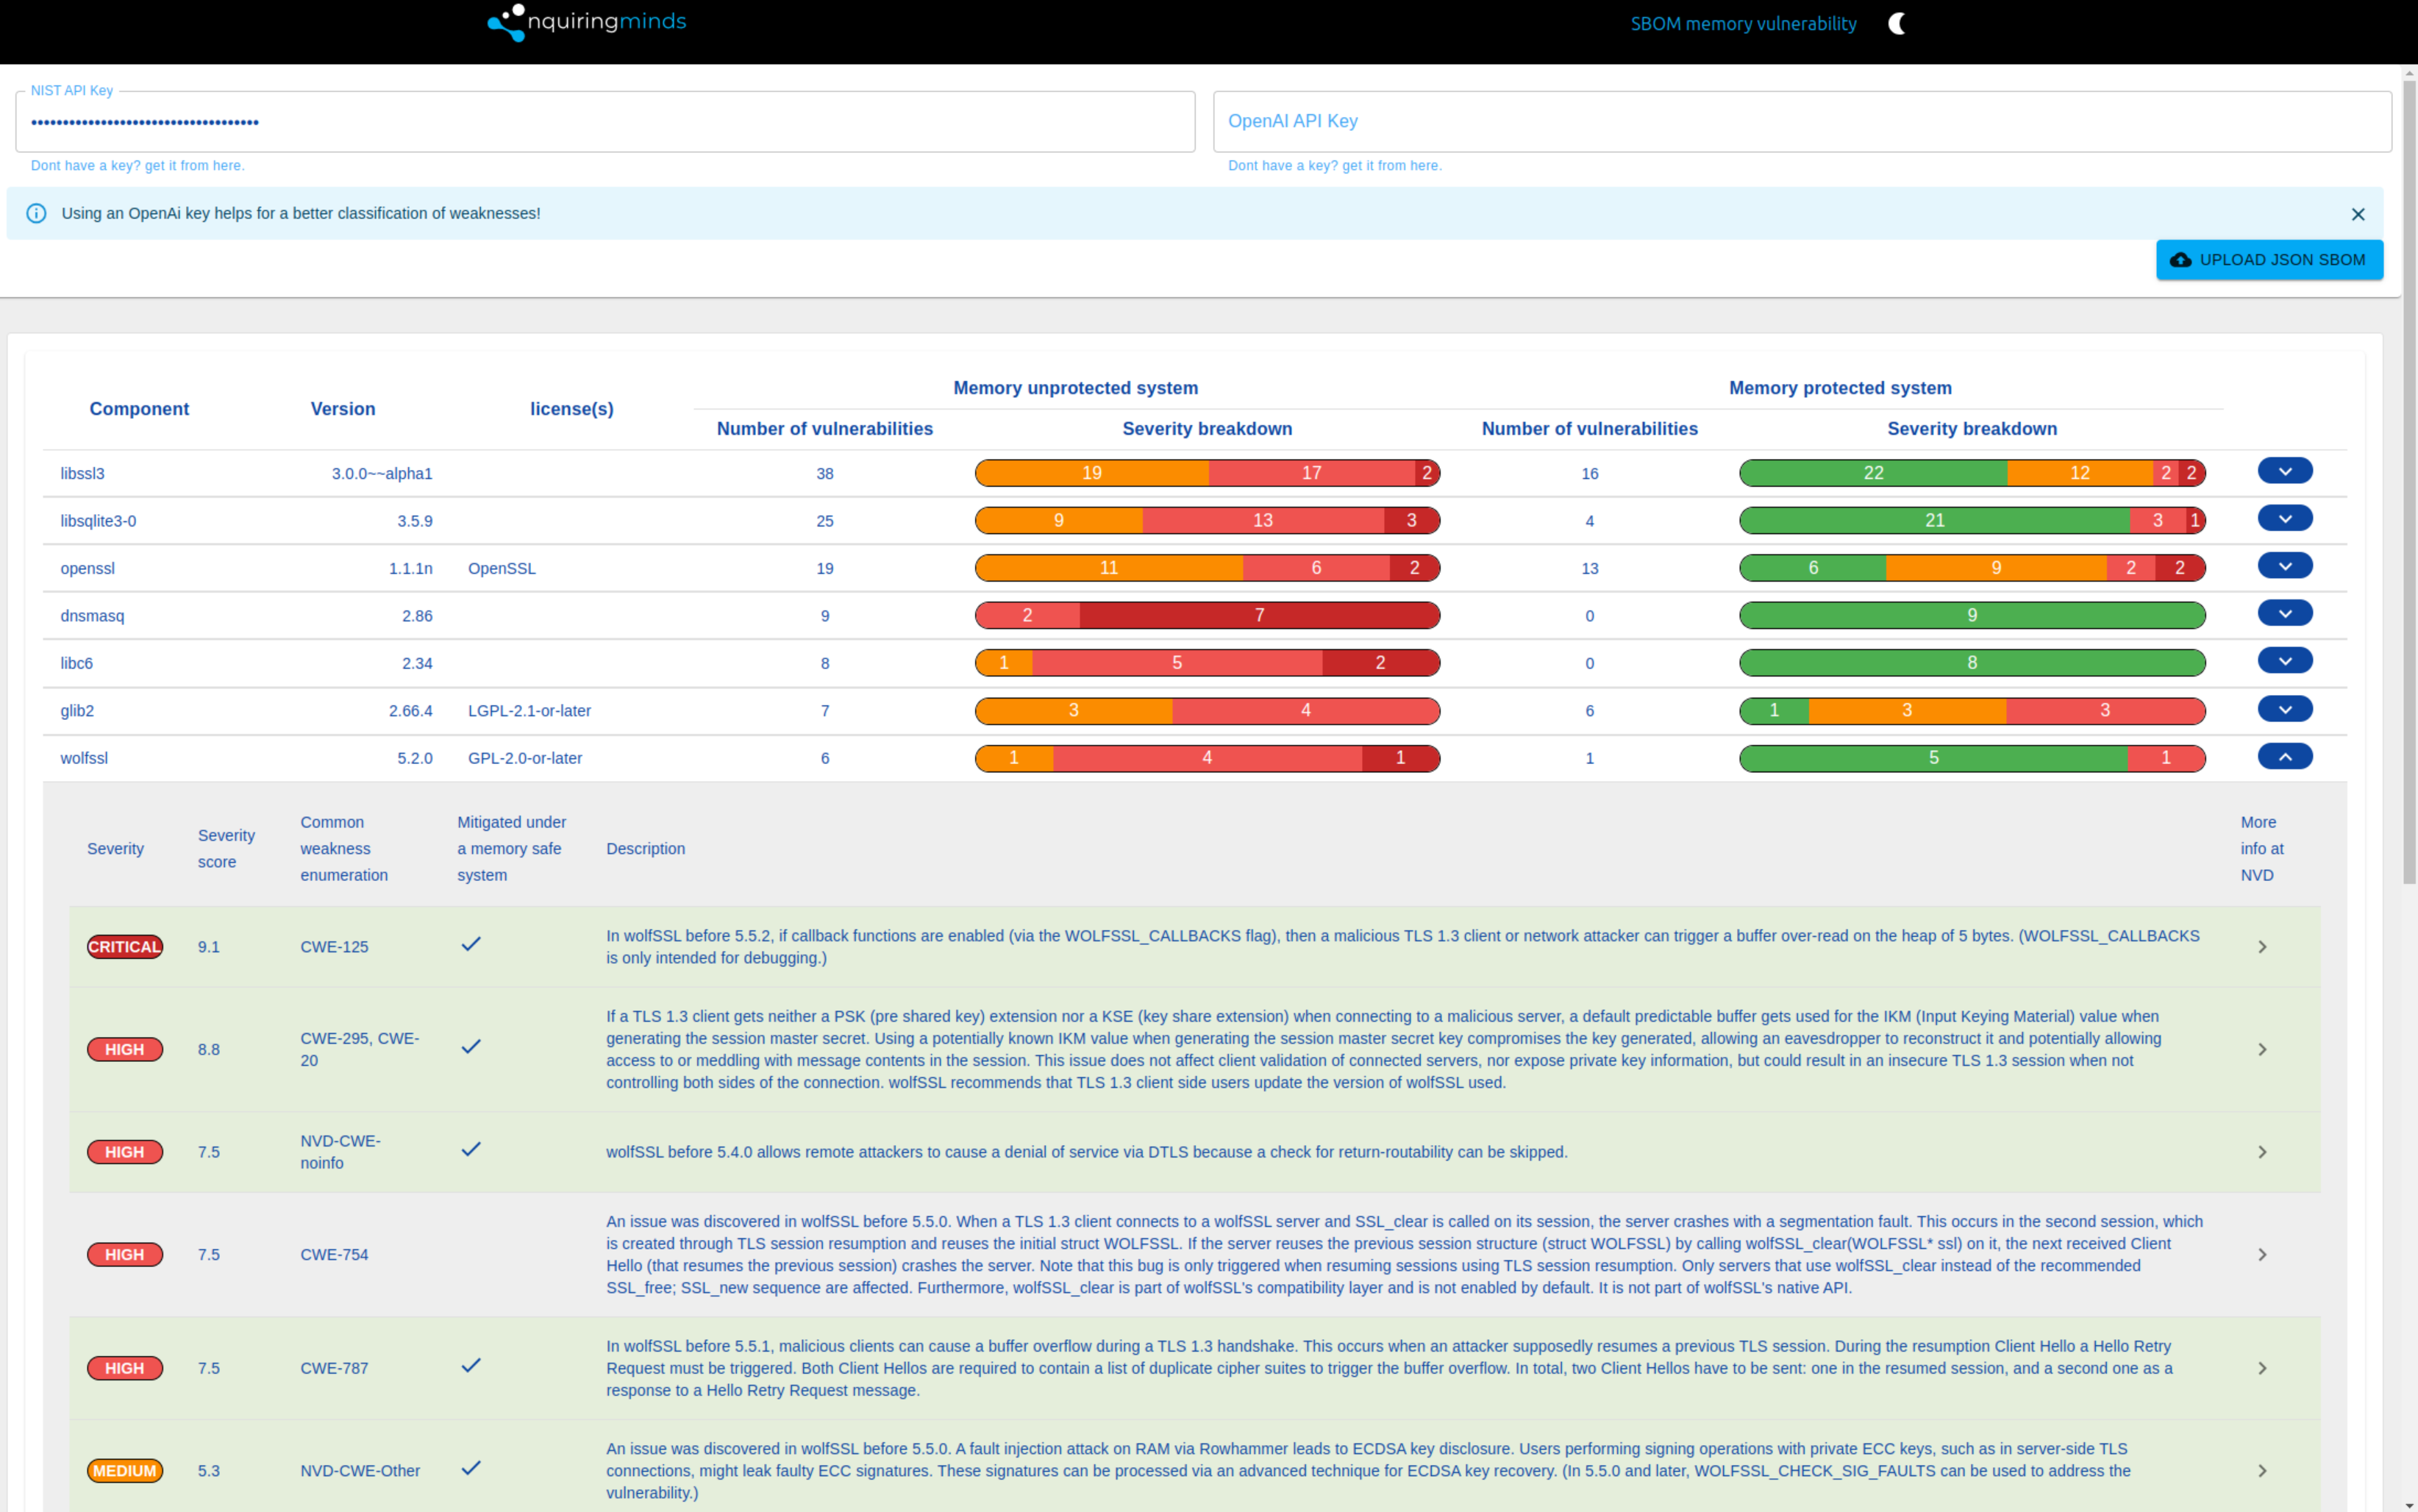Open SBOM memory vulnerability link

(1743, 23)
